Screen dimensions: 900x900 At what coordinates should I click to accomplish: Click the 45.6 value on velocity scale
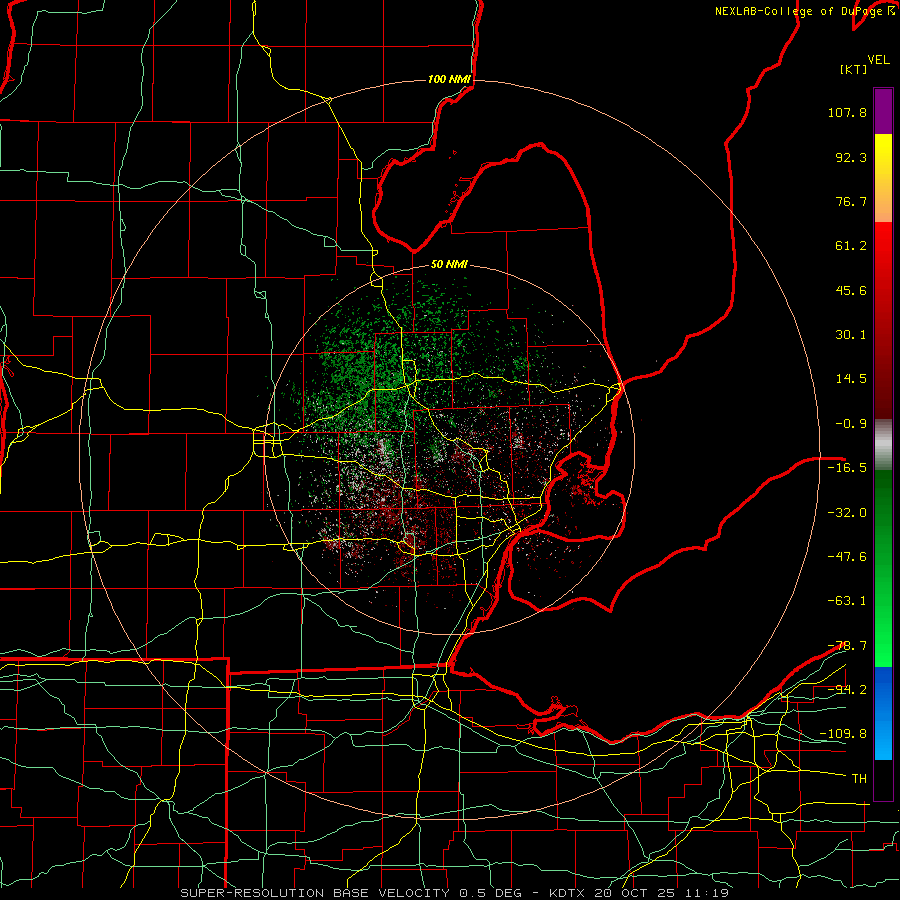(x=851, y=290)
